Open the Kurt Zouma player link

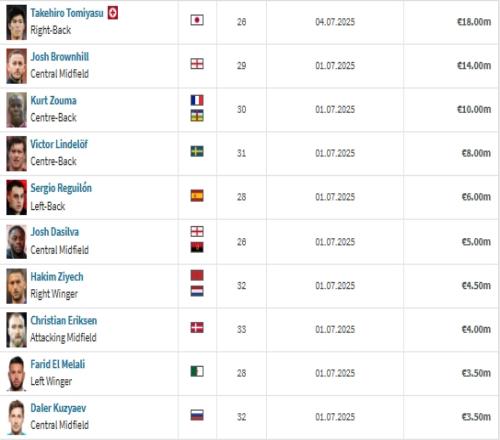click(53, 100)
